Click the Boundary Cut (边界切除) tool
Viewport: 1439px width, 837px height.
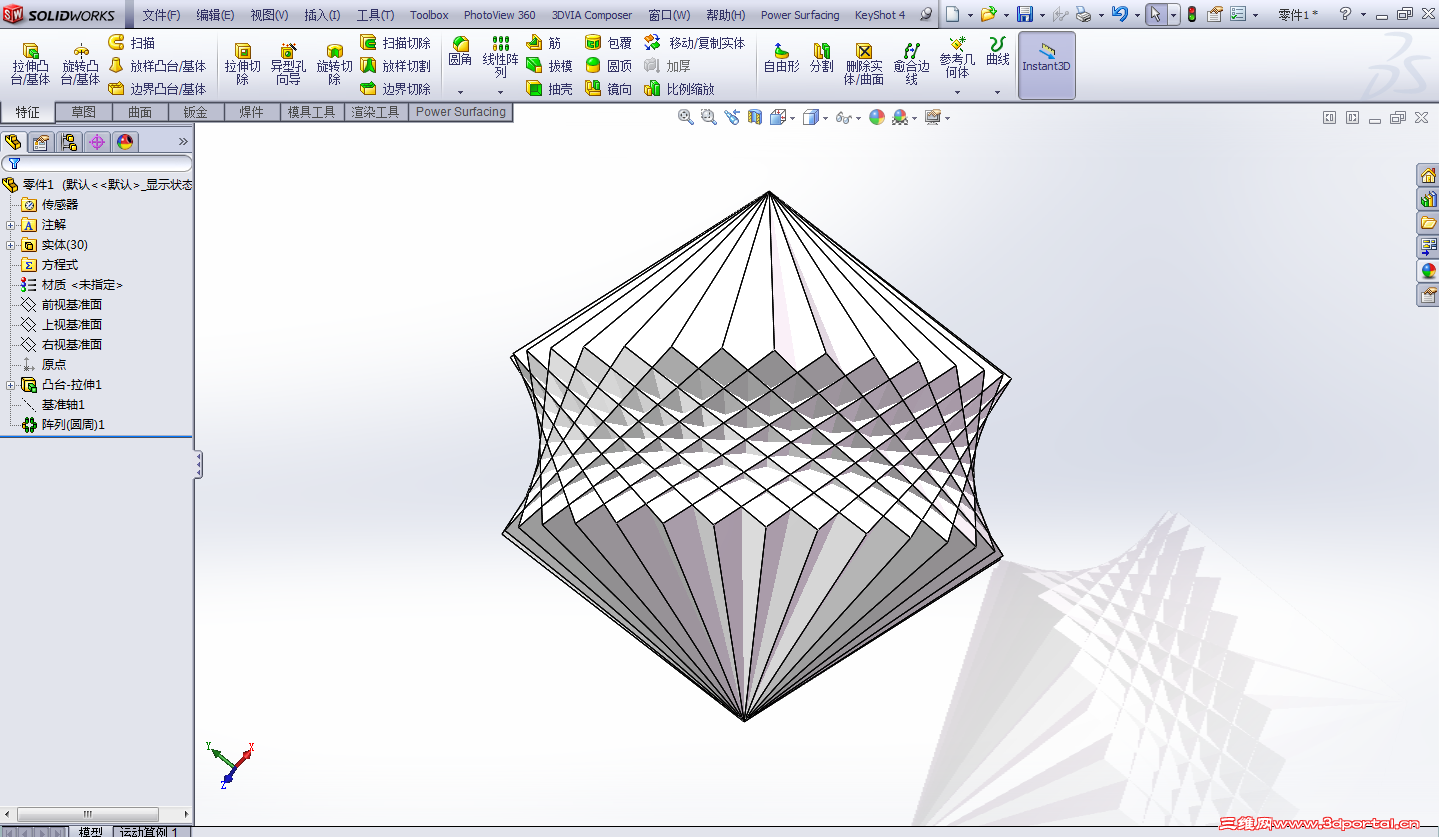395,89
